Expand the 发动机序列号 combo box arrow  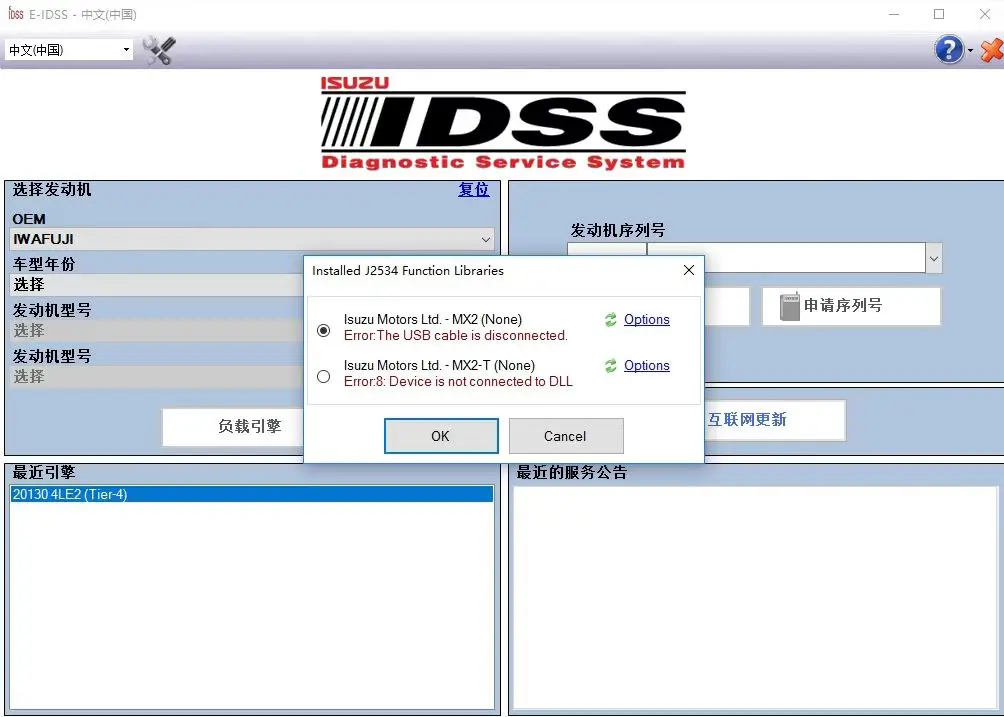tap(934, 259)
